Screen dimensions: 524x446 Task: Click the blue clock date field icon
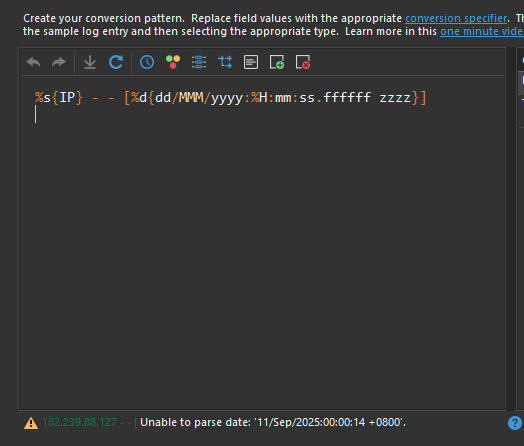(147, 62)
